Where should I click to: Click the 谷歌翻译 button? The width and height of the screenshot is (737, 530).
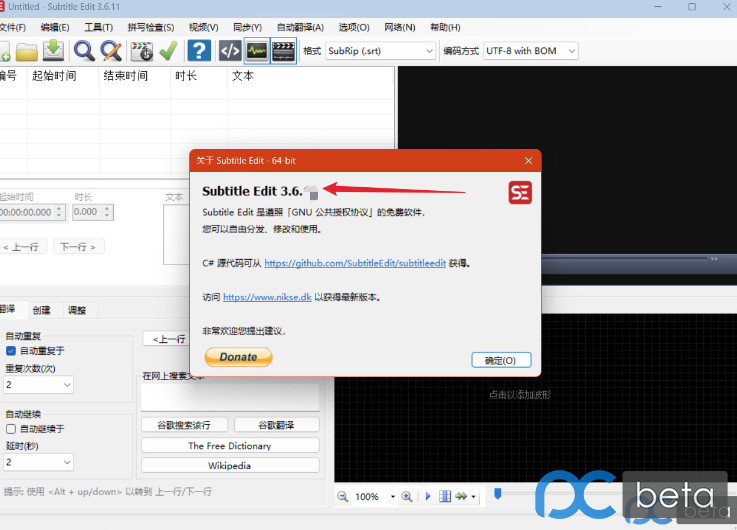(276, 425)
